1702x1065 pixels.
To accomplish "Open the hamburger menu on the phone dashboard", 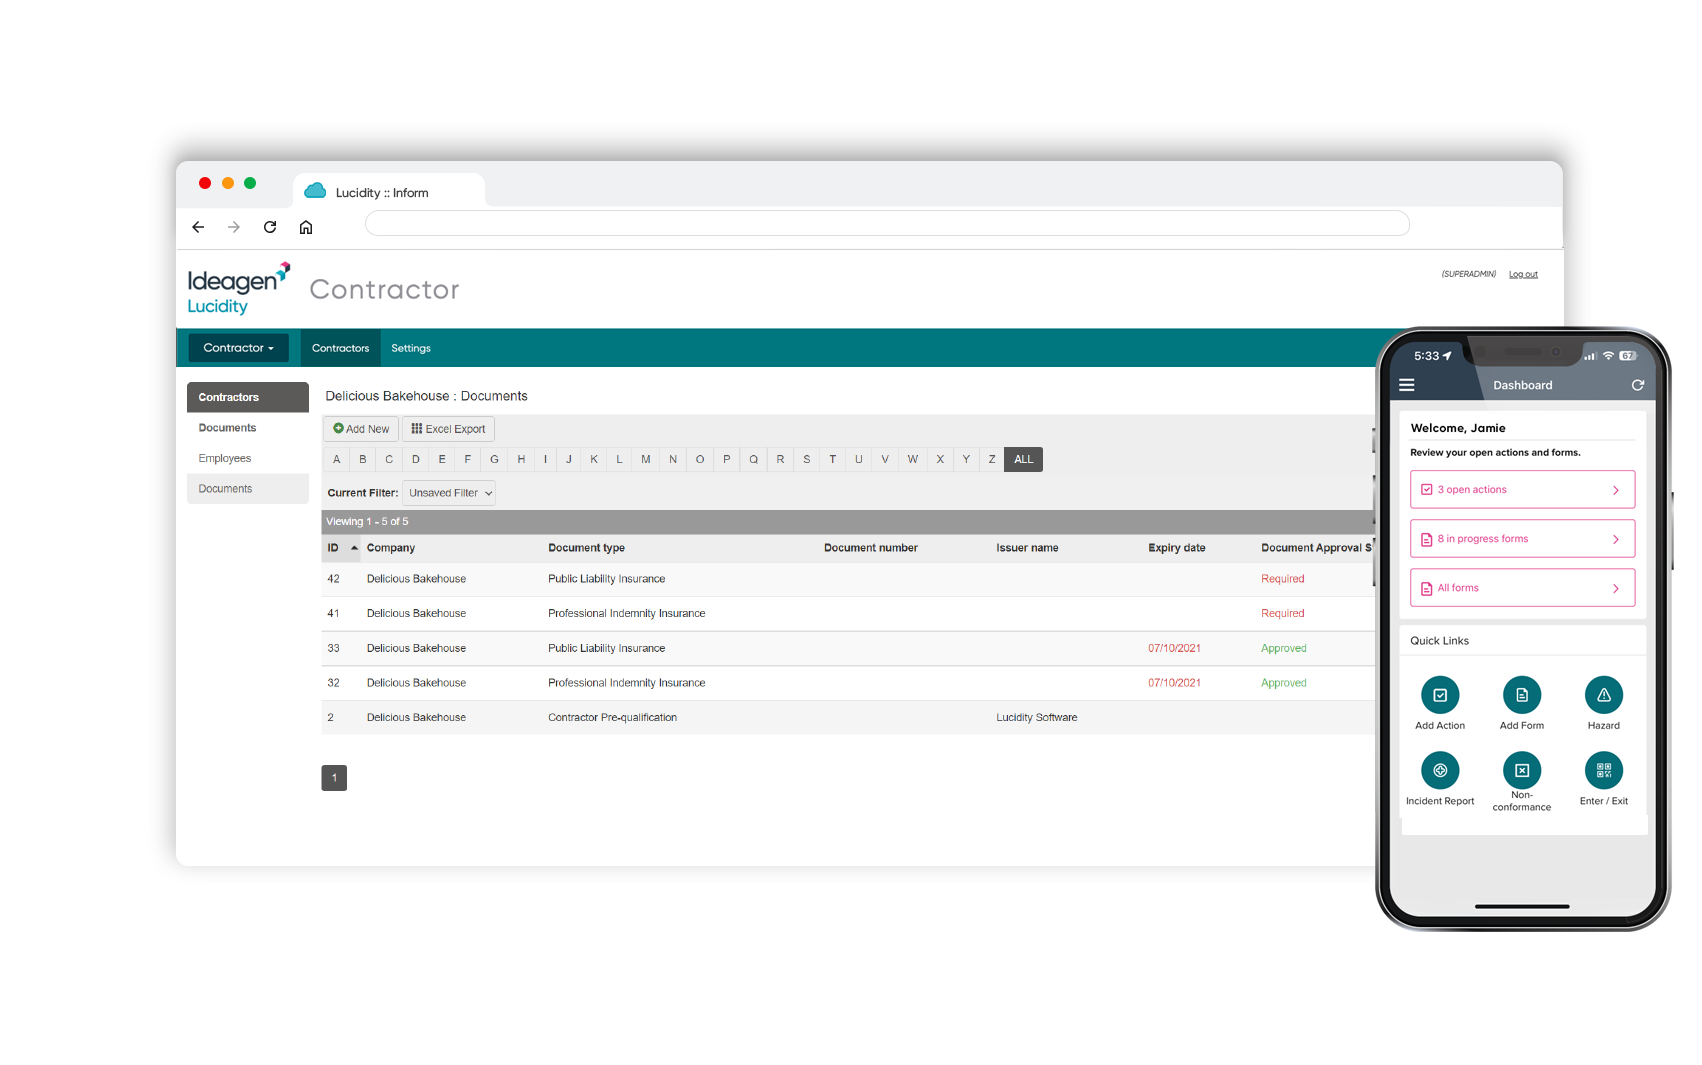I will [x=1407, y=385].
